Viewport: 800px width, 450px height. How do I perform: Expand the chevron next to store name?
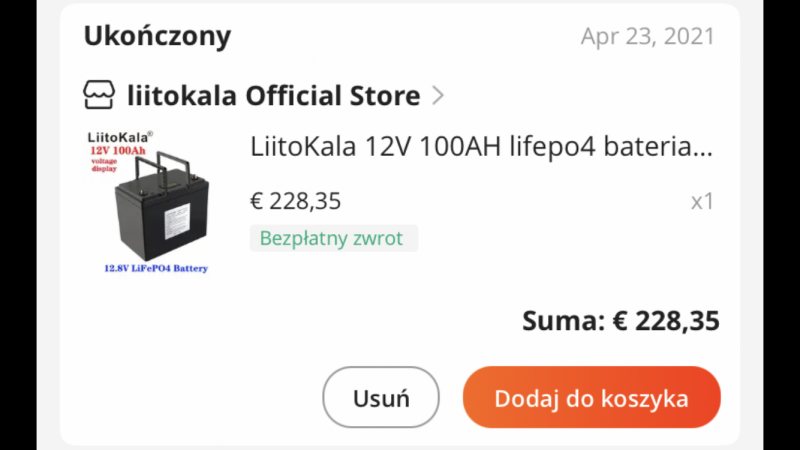click(438, 97)
